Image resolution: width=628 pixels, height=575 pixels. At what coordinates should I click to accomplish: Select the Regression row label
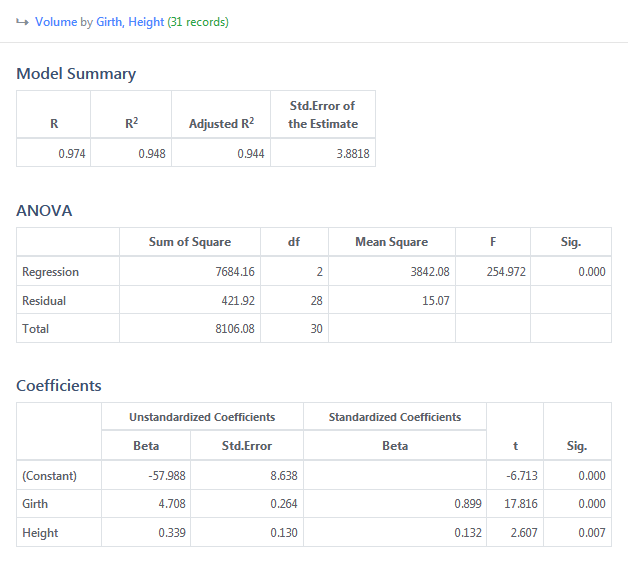[50, 272]
